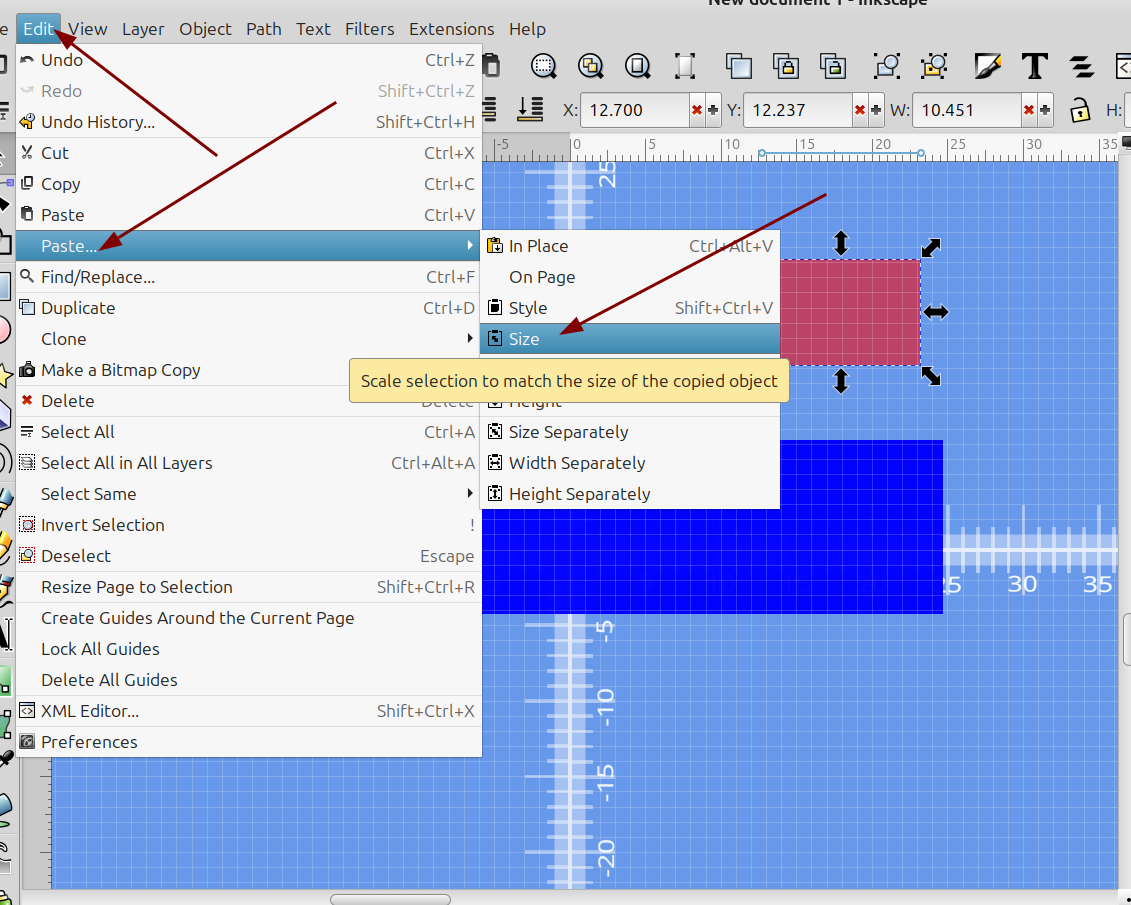Select the Star tool in toolbox
1131x905 pixels.
point(5,375)
